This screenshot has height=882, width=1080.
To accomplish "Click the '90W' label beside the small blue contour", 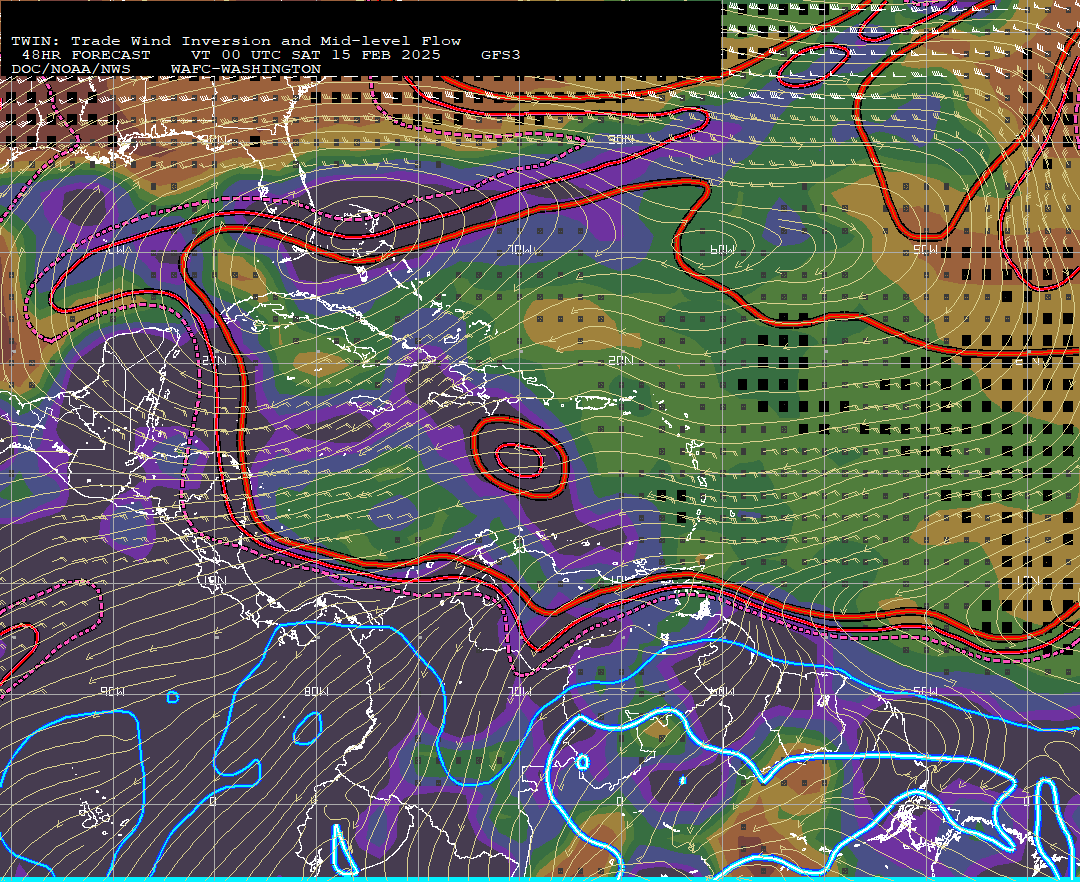I will point(112,691).
